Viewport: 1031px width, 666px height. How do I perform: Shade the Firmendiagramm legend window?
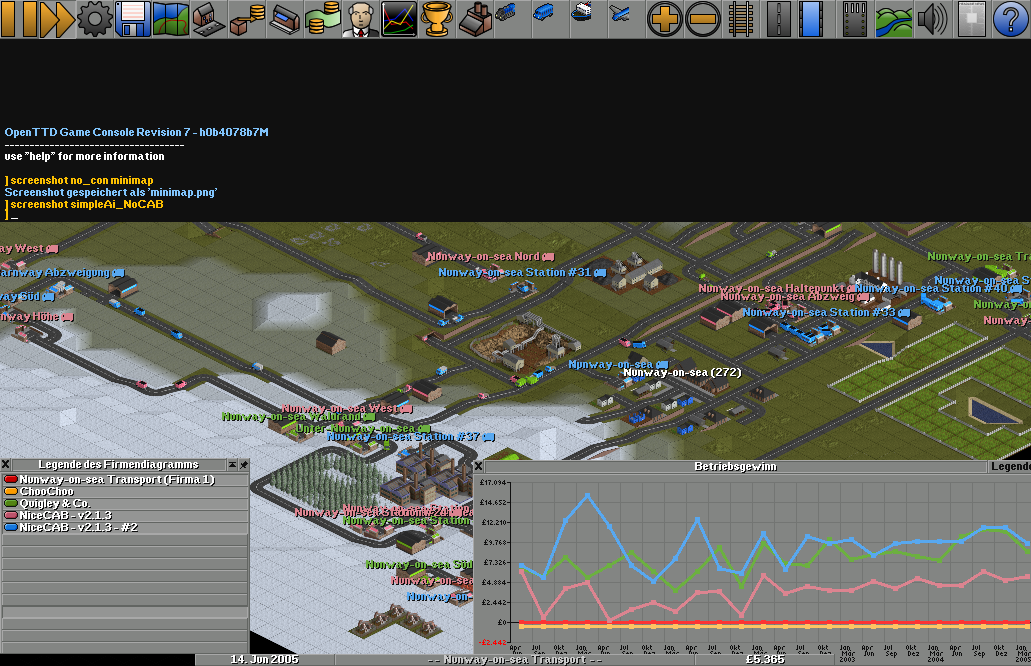(x=232, y=465)
